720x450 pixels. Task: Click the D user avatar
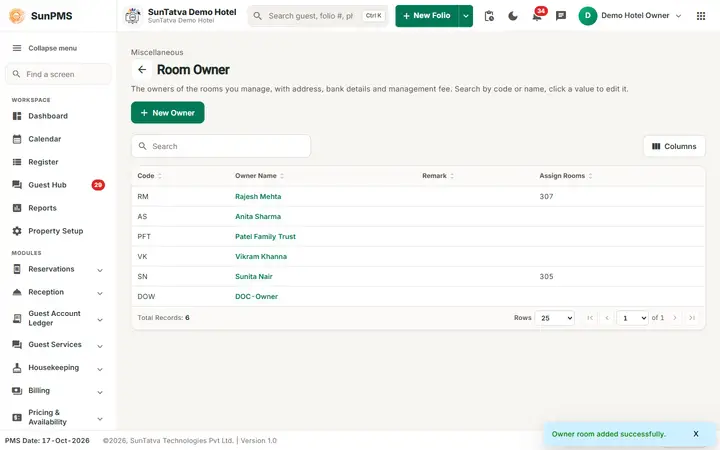click(587, 16)
